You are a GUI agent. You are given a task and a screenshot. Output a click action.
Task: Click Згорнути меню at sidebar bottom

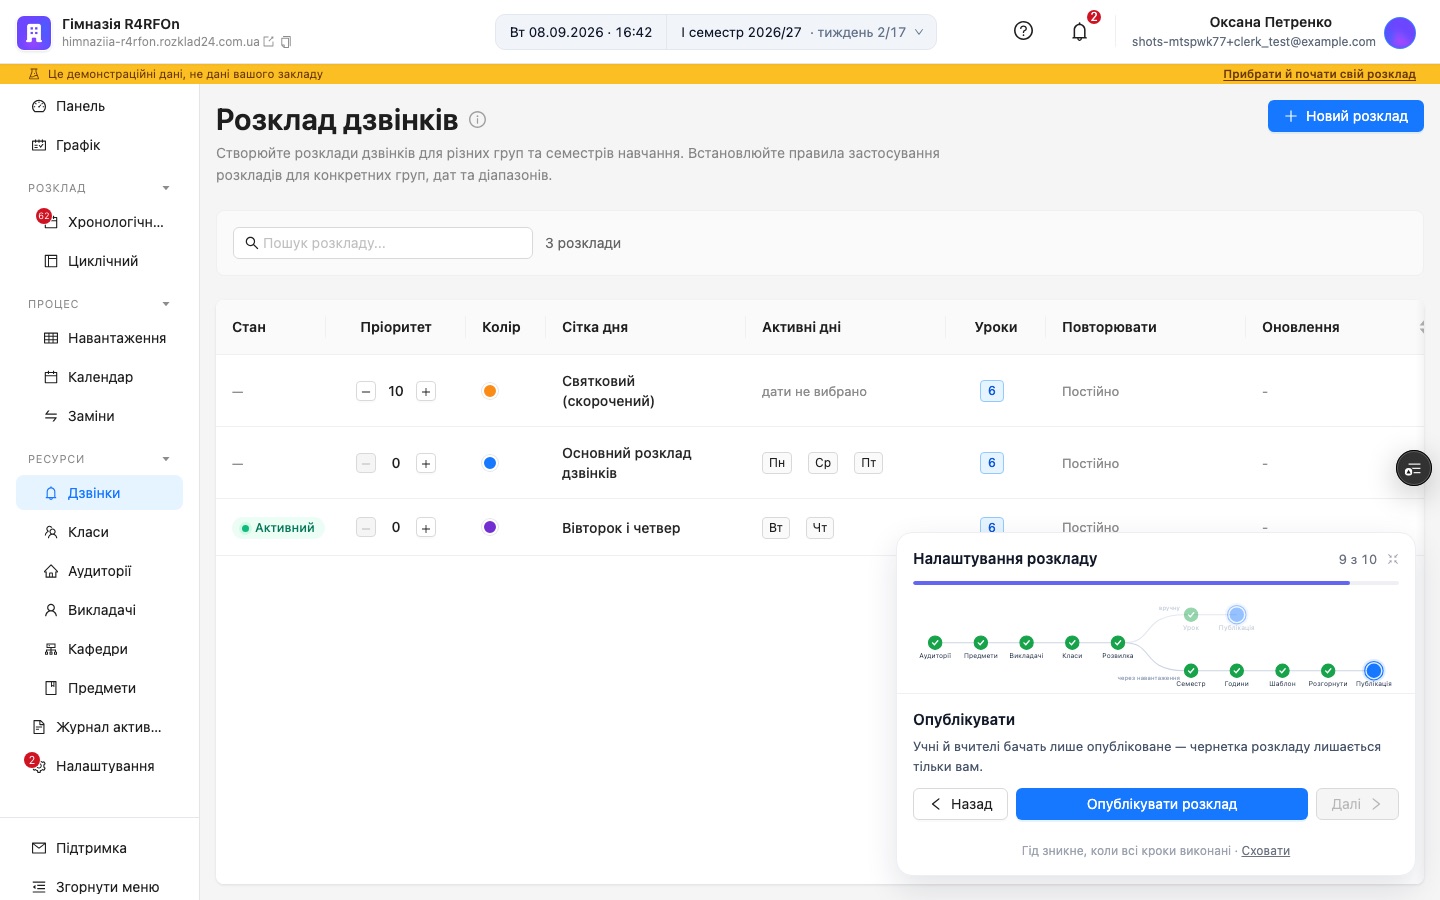coord(99,887)
